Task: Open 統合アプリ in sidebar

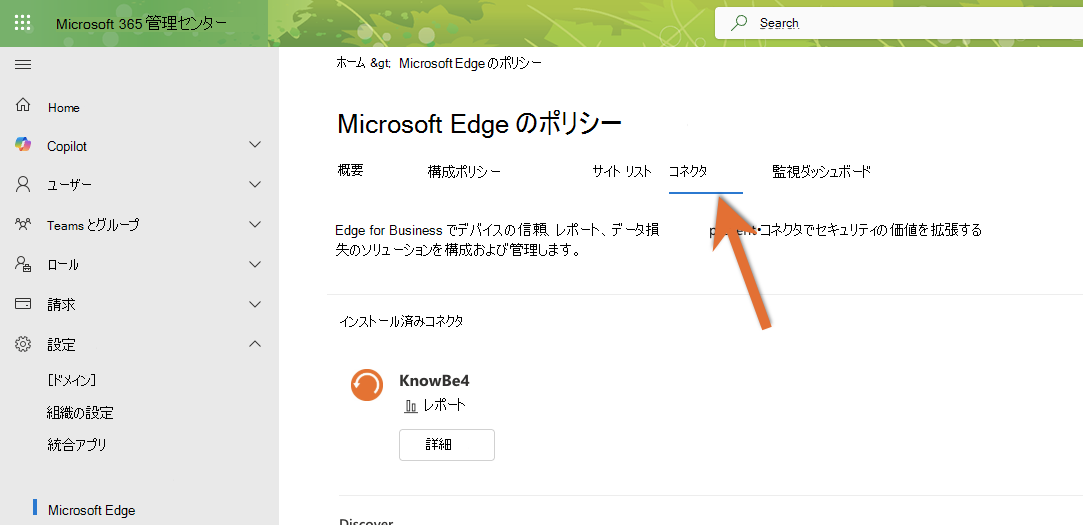Action: click(77, 445)
